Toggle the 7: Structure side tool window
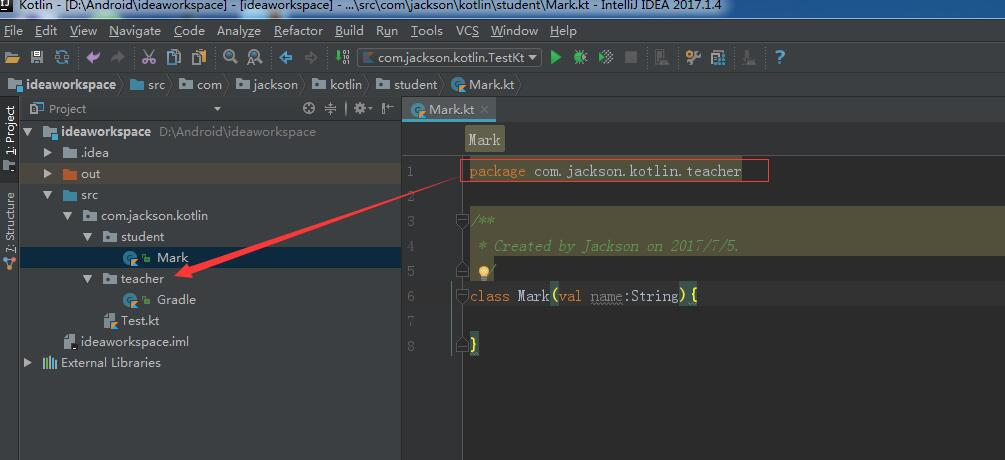Image resolution: width=1005 pixels, height=460 pixels. [x=10, y=229]
